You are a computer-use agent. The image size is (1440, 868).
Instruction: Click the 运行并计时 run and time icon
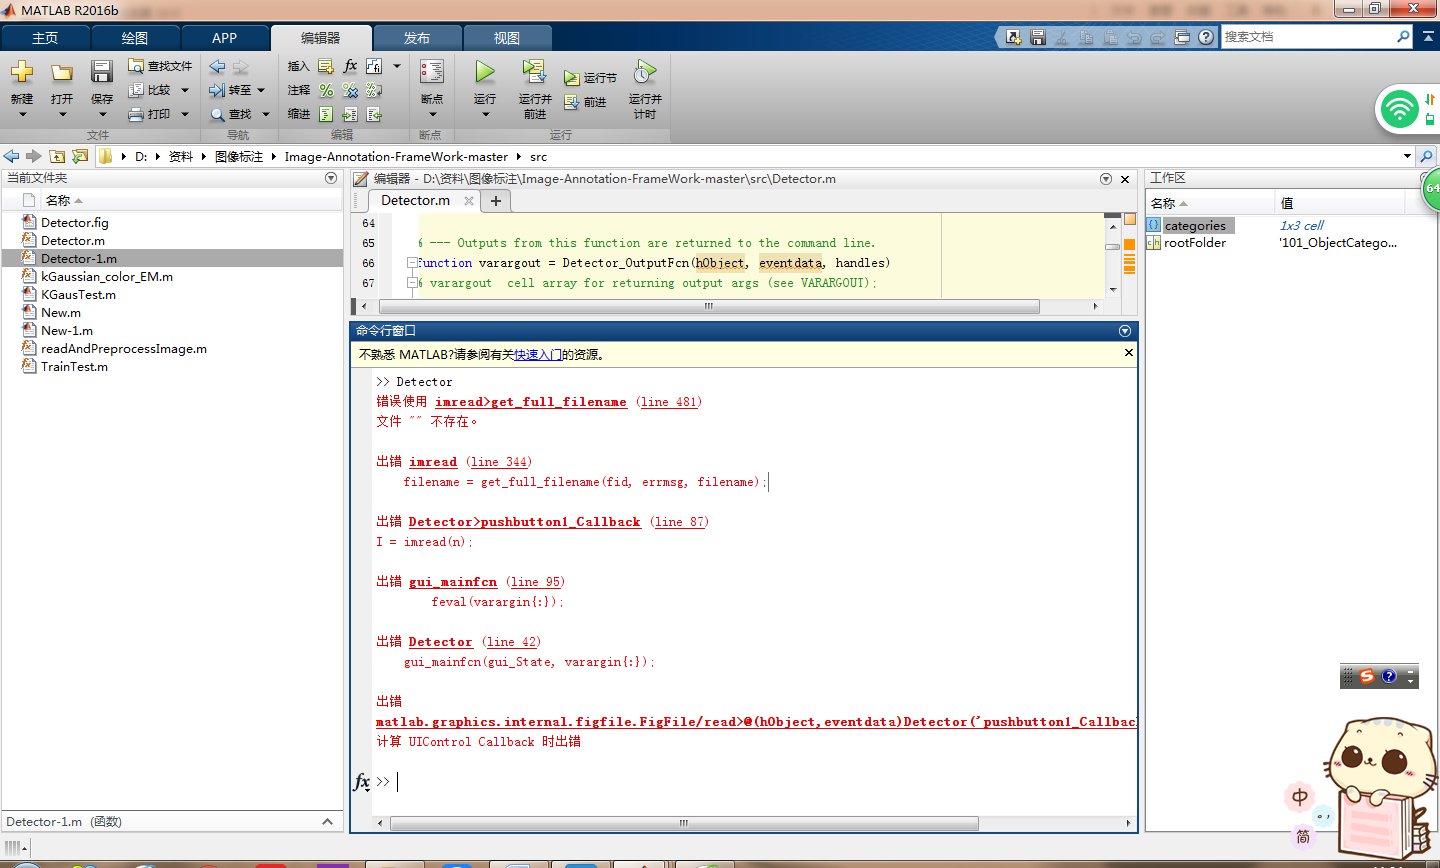[645, 72]
